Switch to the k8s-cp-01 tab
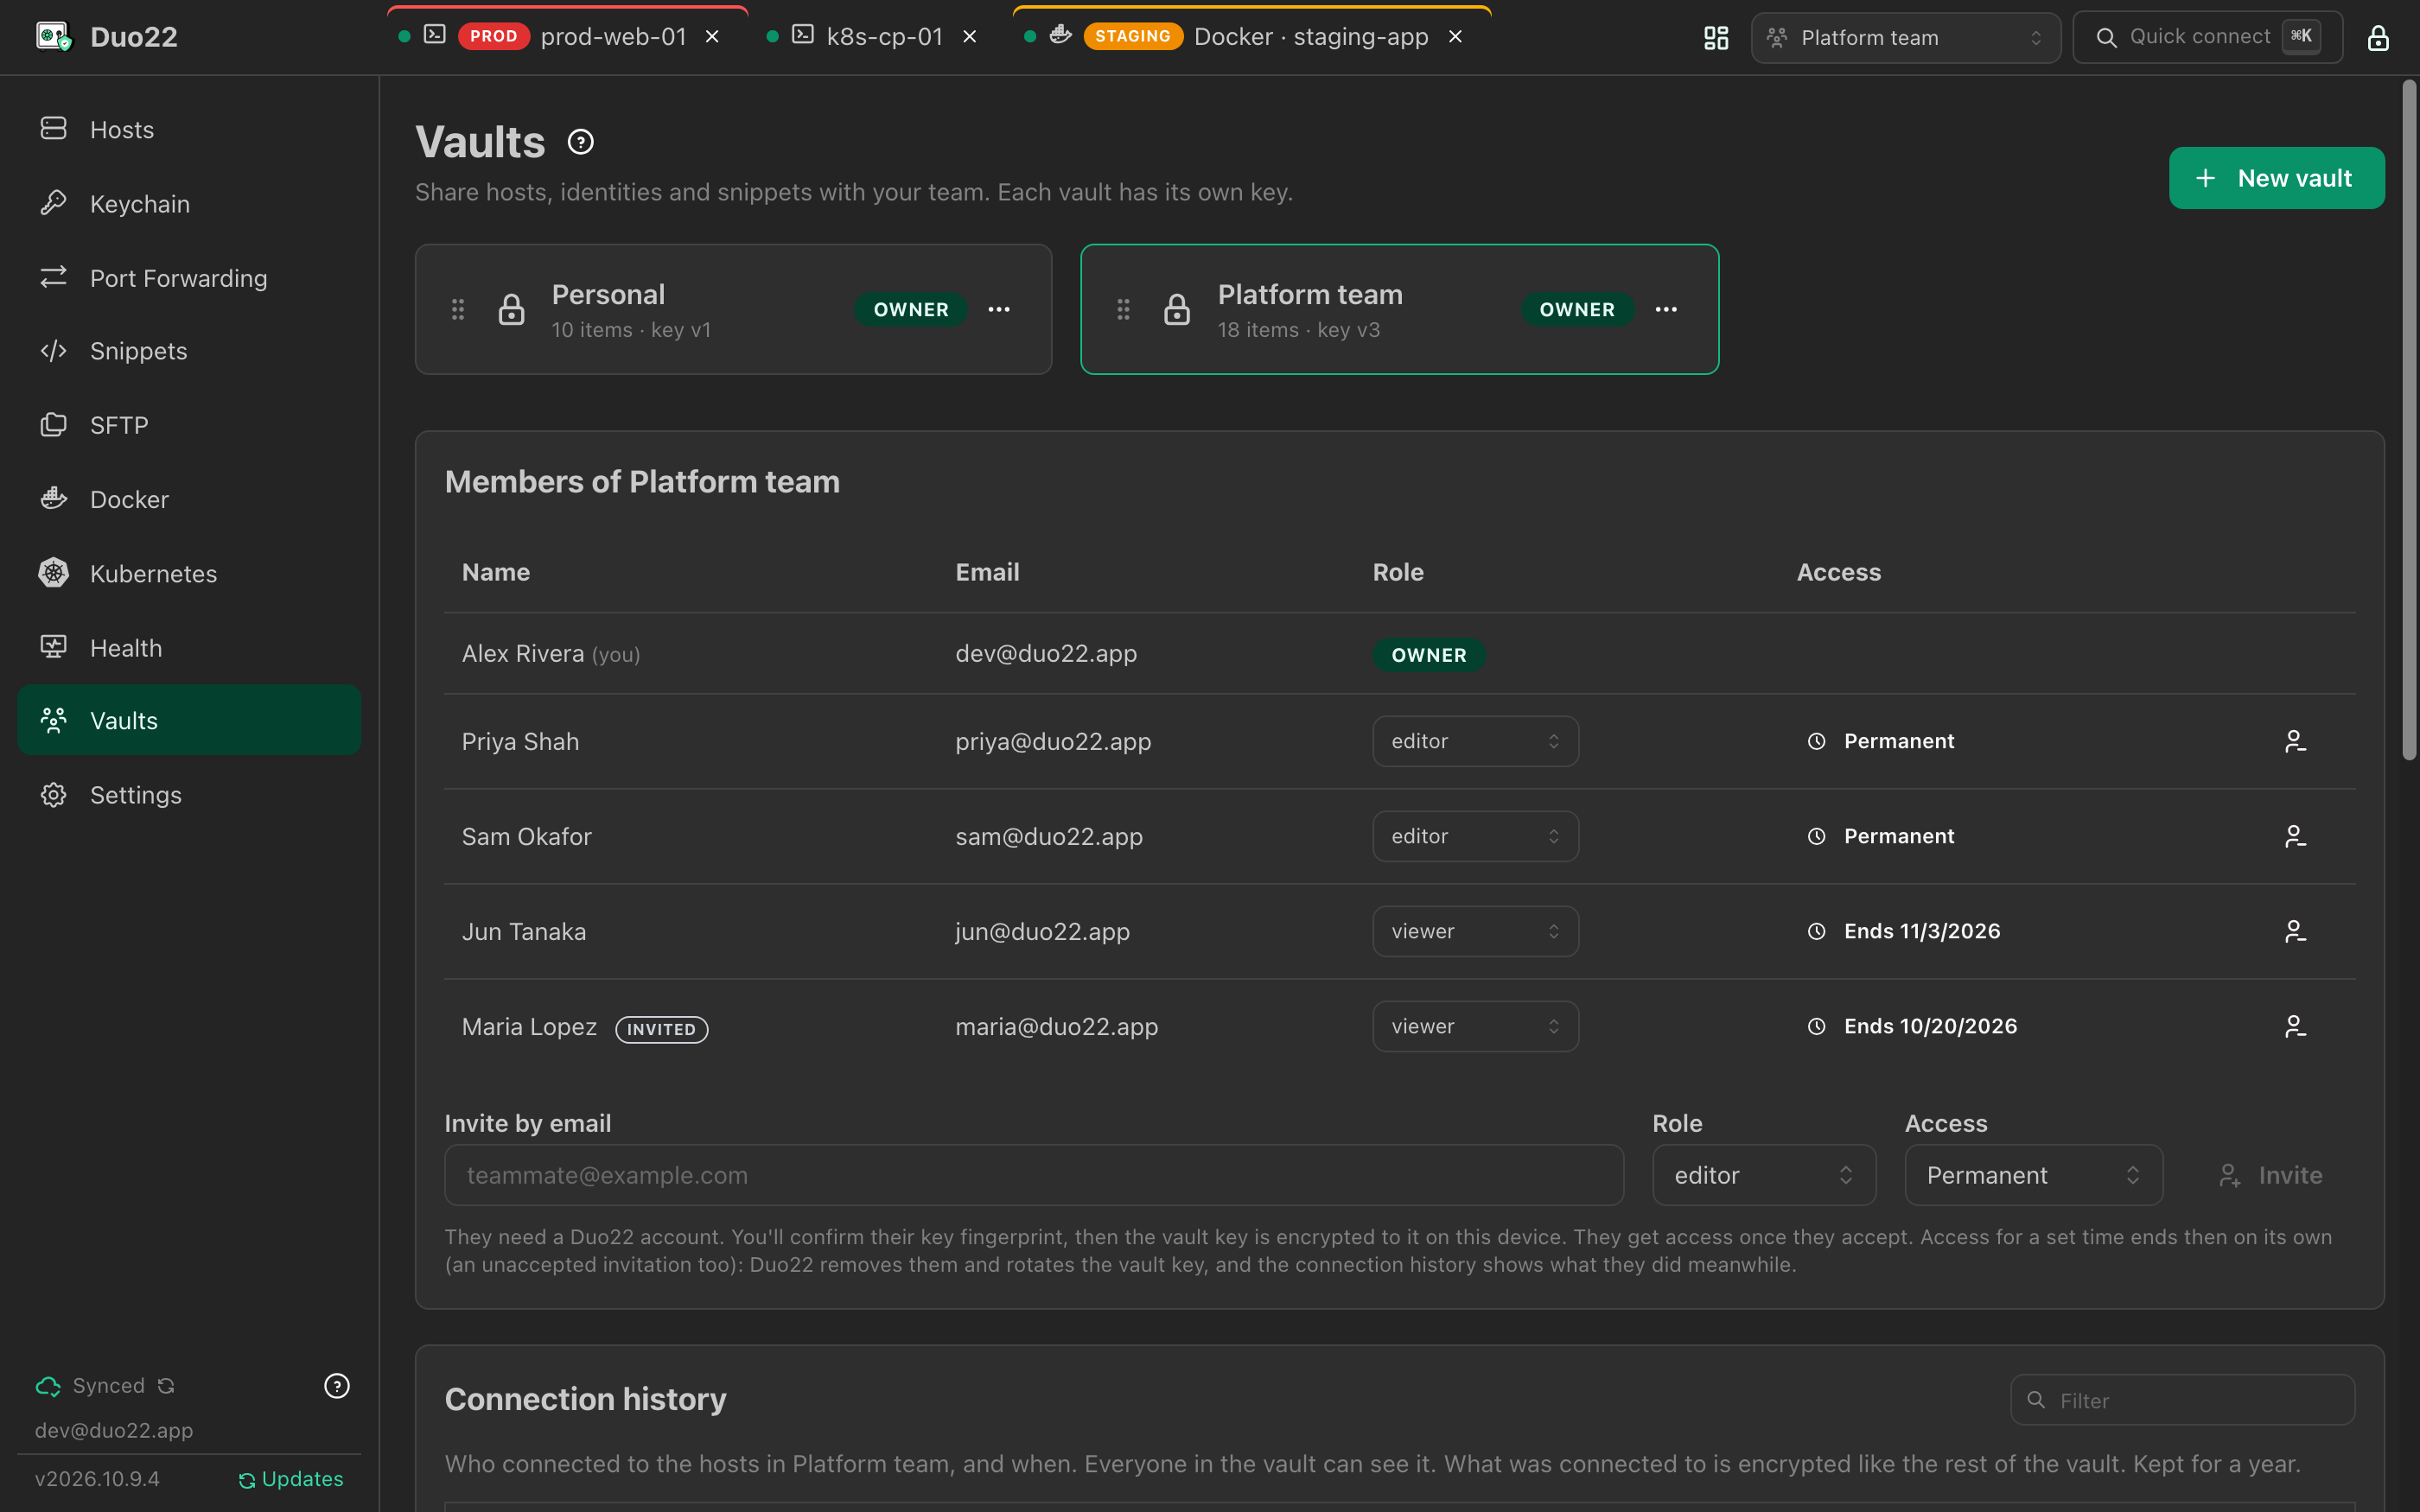2420x1512 pixels. 872,37
